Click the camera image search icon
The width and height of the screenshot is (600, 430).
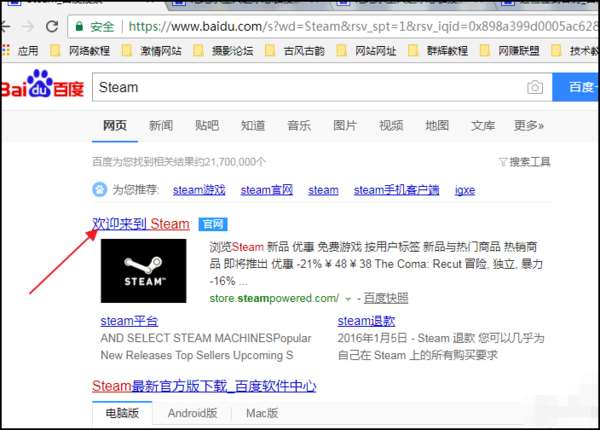(535, 87)
